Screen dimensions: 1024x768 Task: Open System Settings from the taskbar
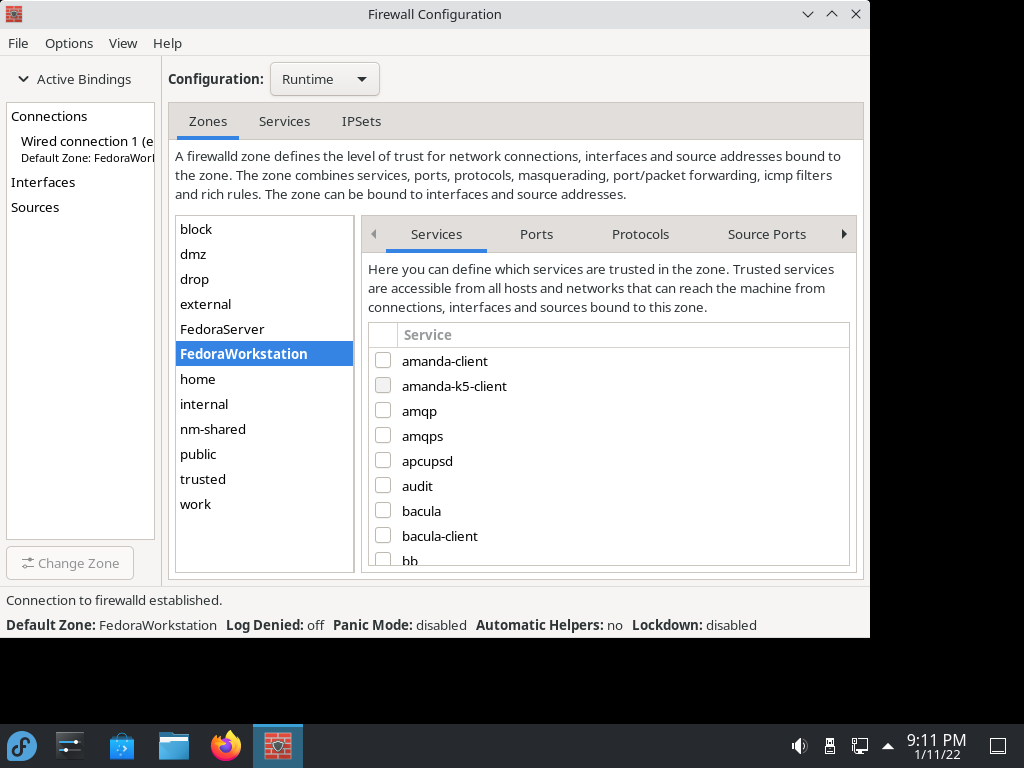[x=69, y=746]
